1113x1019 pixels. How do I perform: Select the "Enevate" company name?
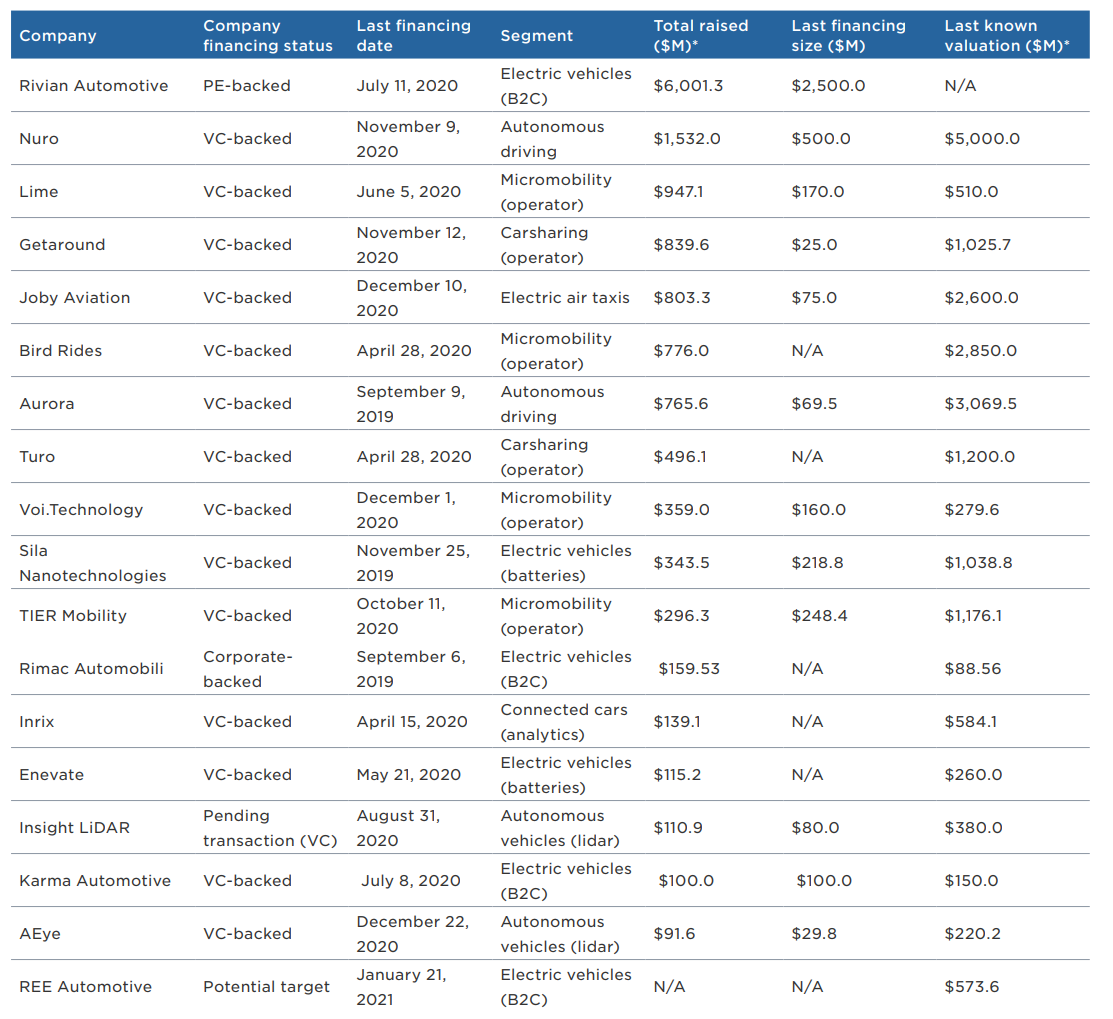[x=51, y=775]
